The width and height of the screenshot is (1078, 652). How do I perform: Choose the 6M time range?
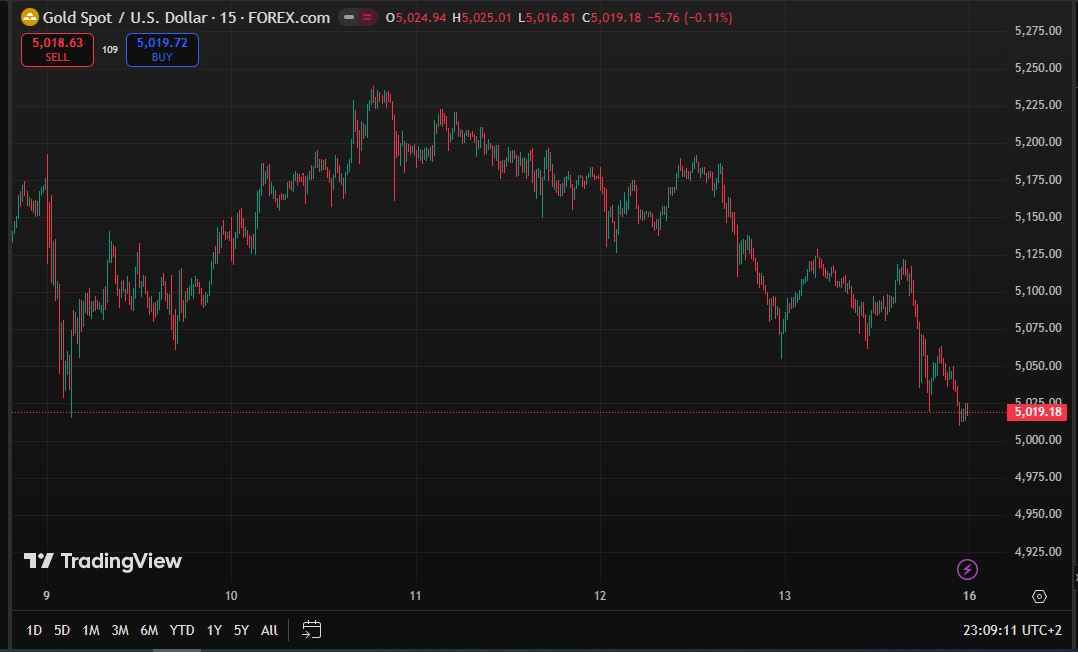(149, 630)
